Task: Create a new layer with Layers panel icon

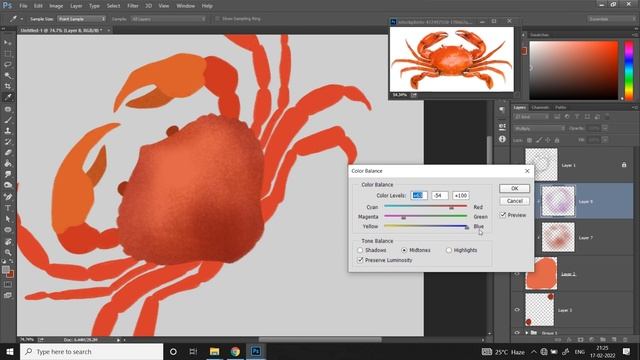Action: click(614, 340)
